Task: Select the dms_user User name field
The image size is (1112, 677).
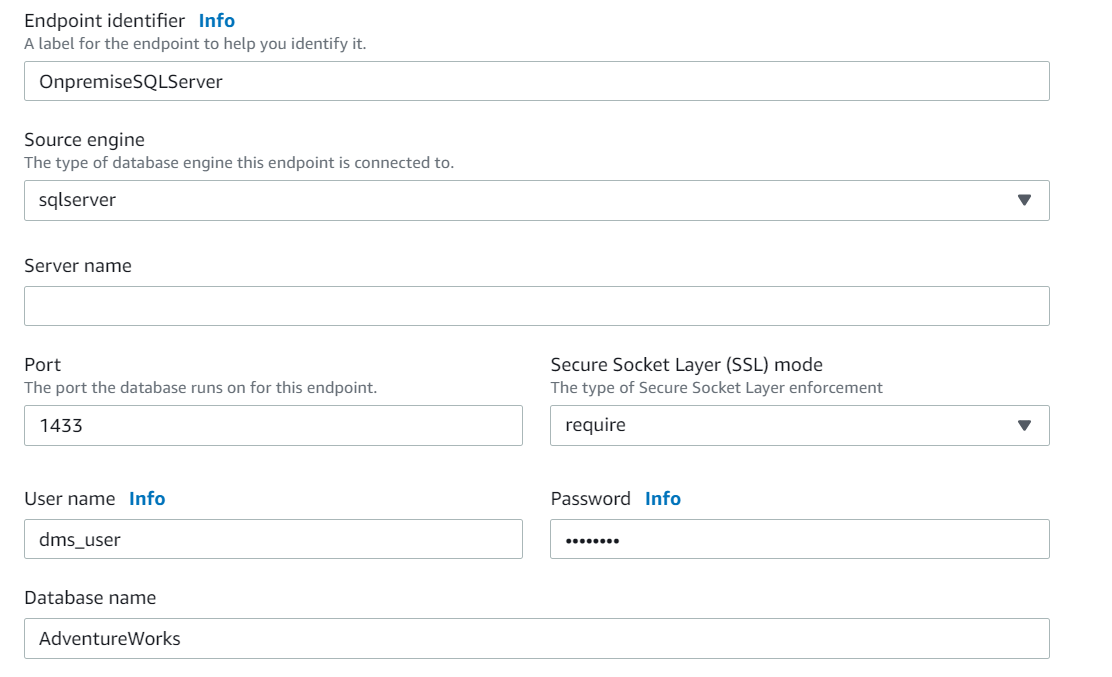Action: pyautogui.click(x=273, y=539)
